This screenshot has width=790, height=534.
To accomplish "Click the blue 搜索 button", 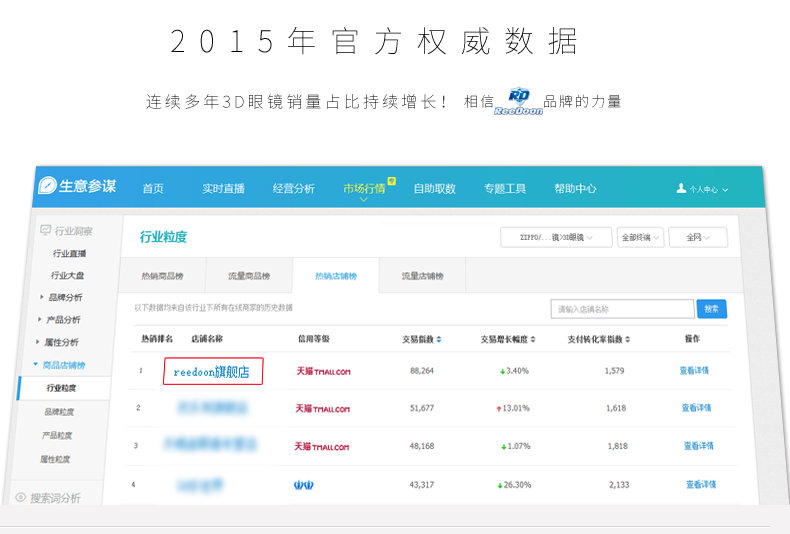I will point(711,309).
